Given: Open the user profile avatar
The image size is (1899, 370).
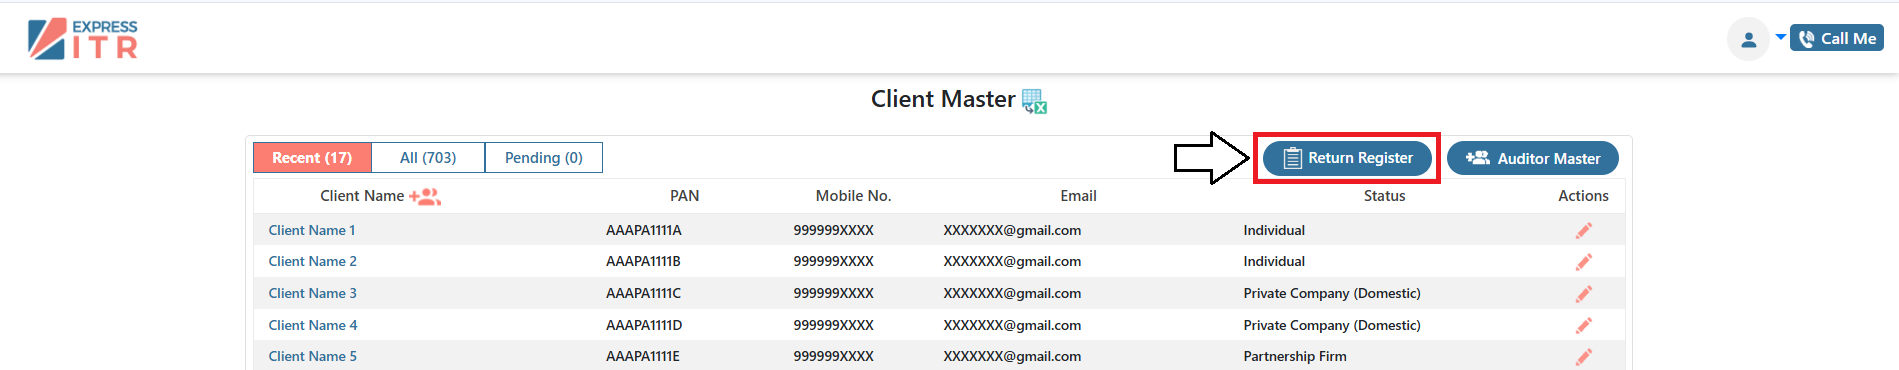Looking at the screenshot, I should 1748,39.
